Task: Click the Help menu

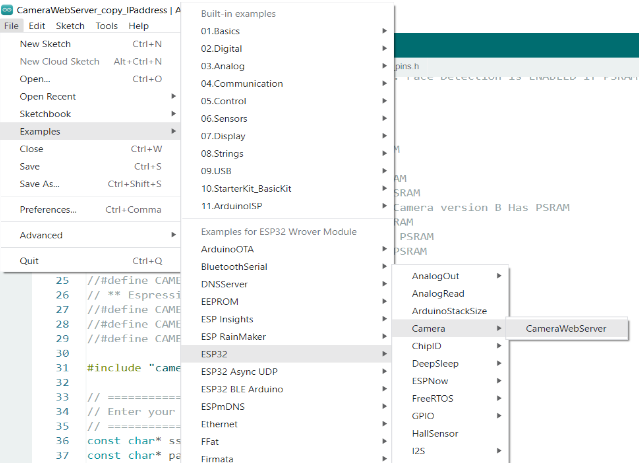Action: pos(139,26)
